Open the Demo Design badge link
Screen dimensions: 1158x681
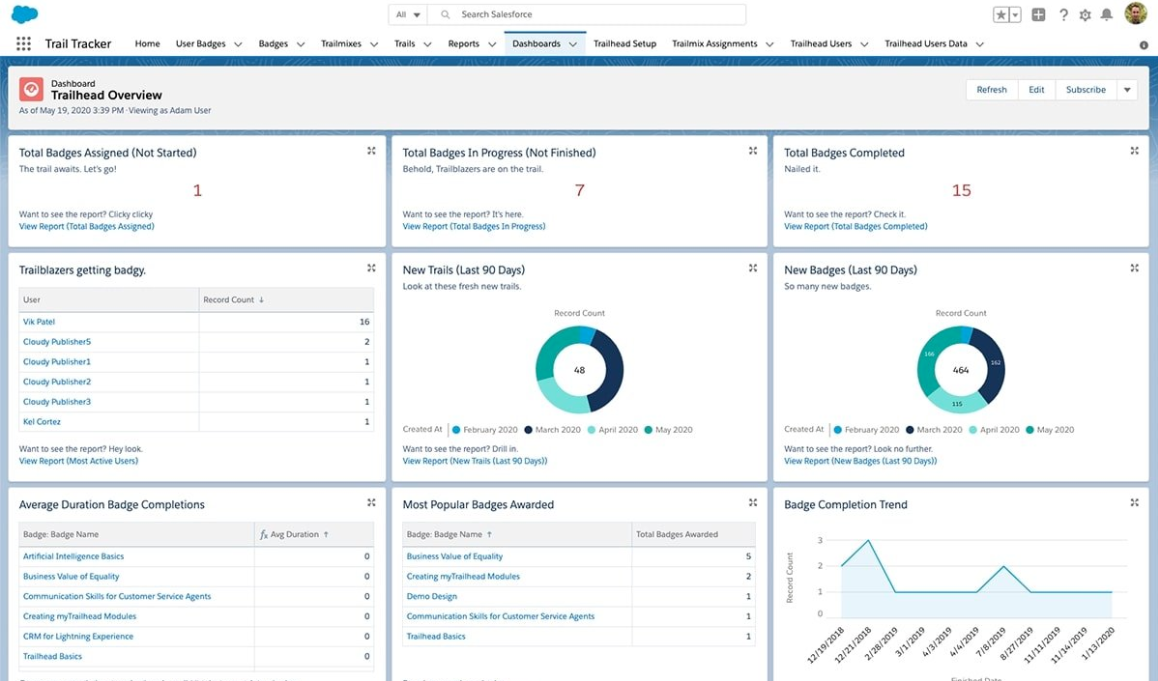click(432, 596)
